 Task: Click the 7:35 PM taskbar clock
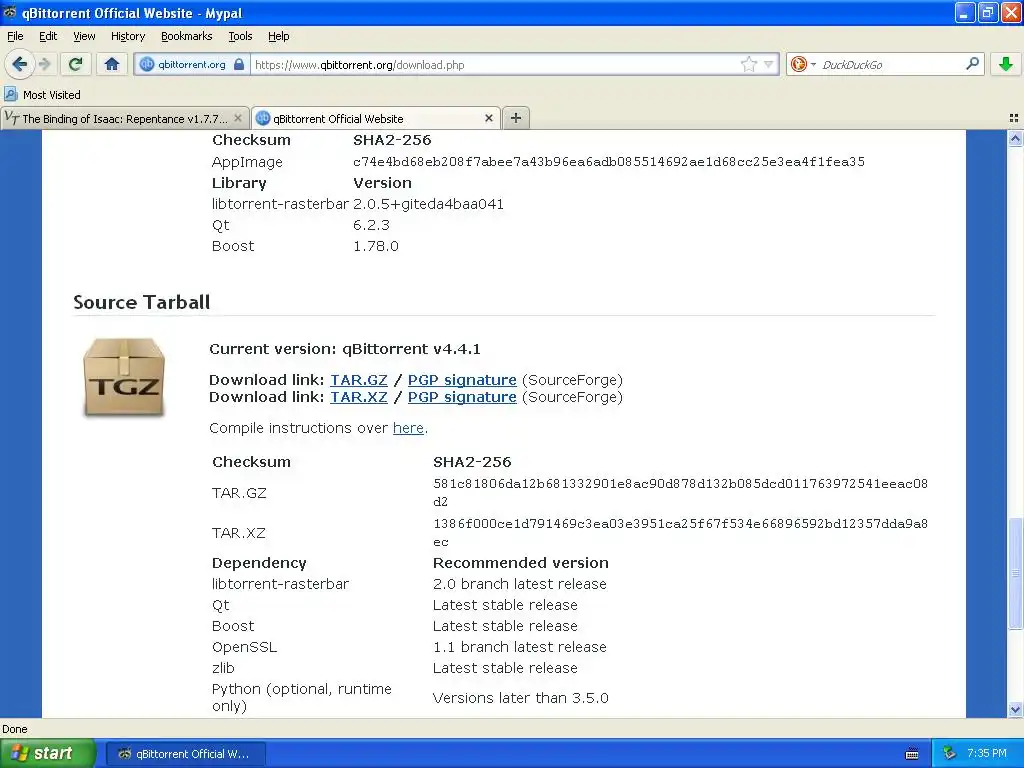[987, 754]
